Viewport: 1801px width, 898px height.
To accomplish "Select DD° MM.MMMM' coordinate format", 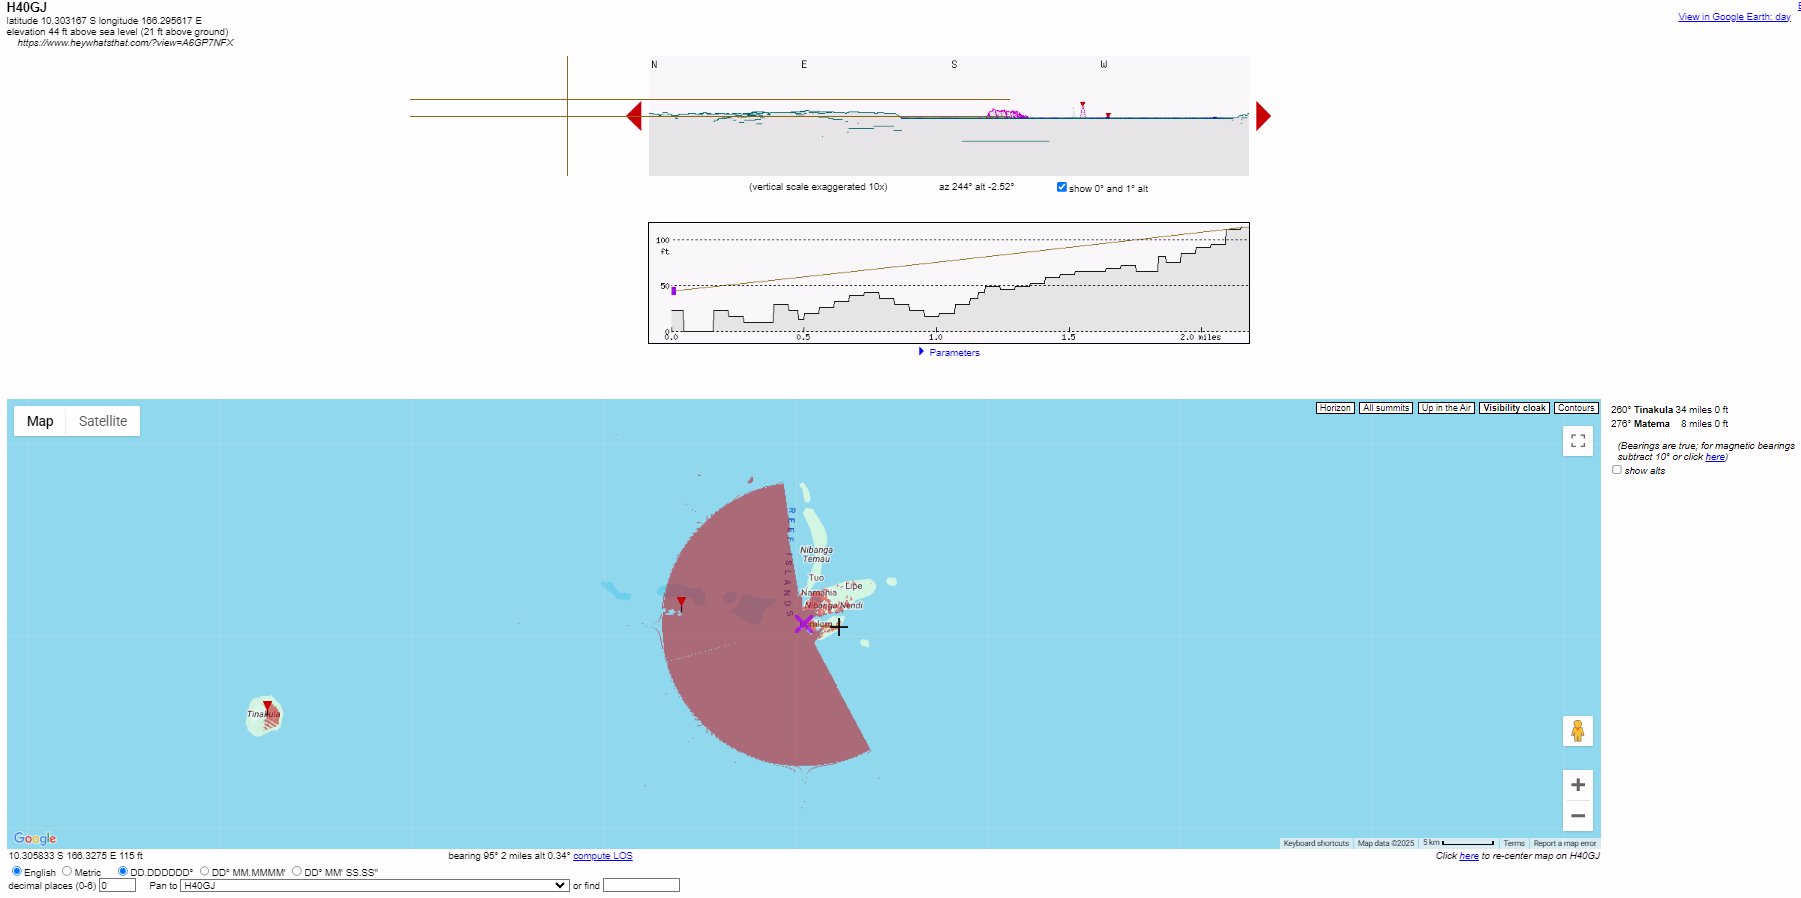I will click(205, 871).
